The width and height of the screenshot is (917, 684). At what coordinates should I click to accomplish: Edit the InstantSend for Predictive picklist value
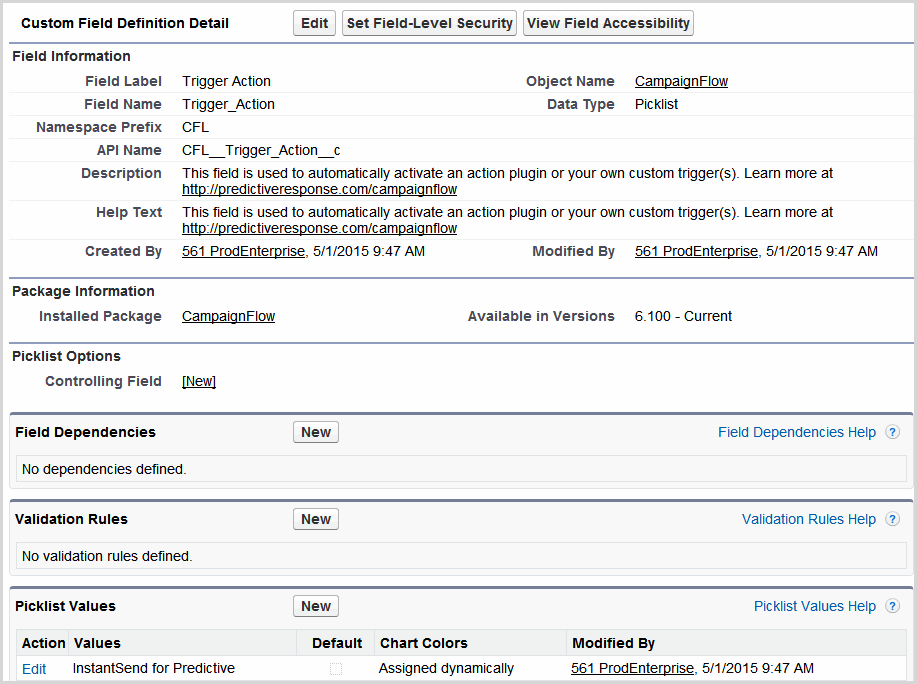point(34,669)
